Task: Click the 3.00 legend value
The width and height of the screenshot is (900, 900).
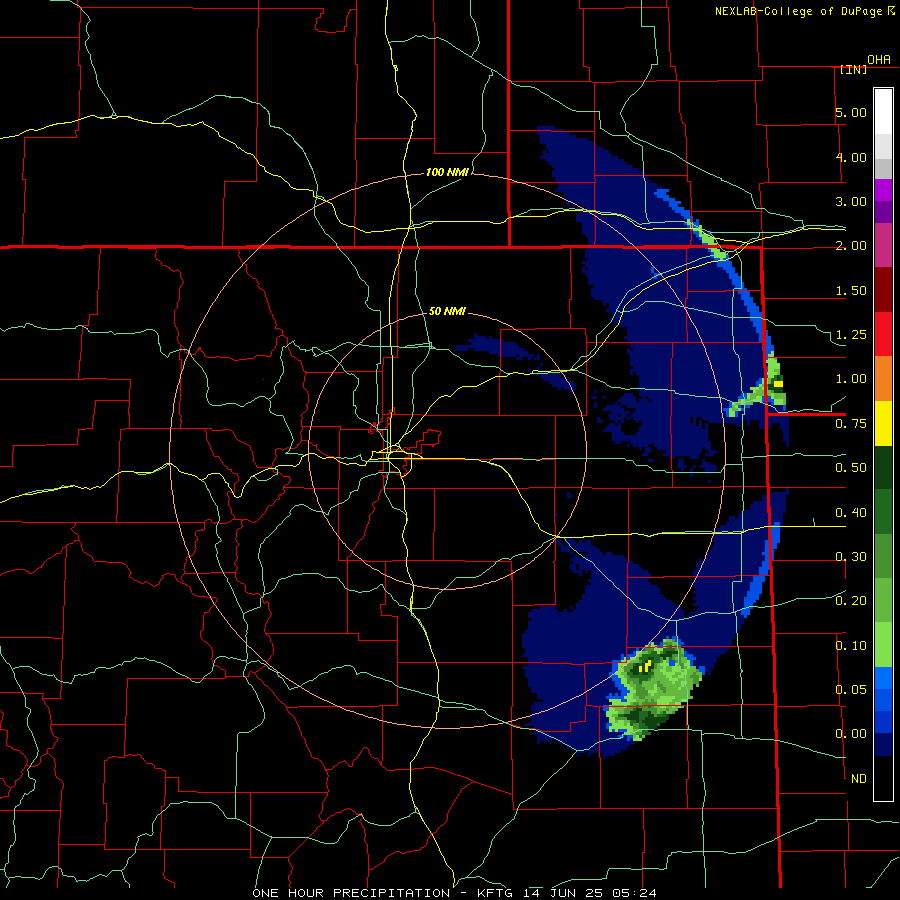Action: 851,201
